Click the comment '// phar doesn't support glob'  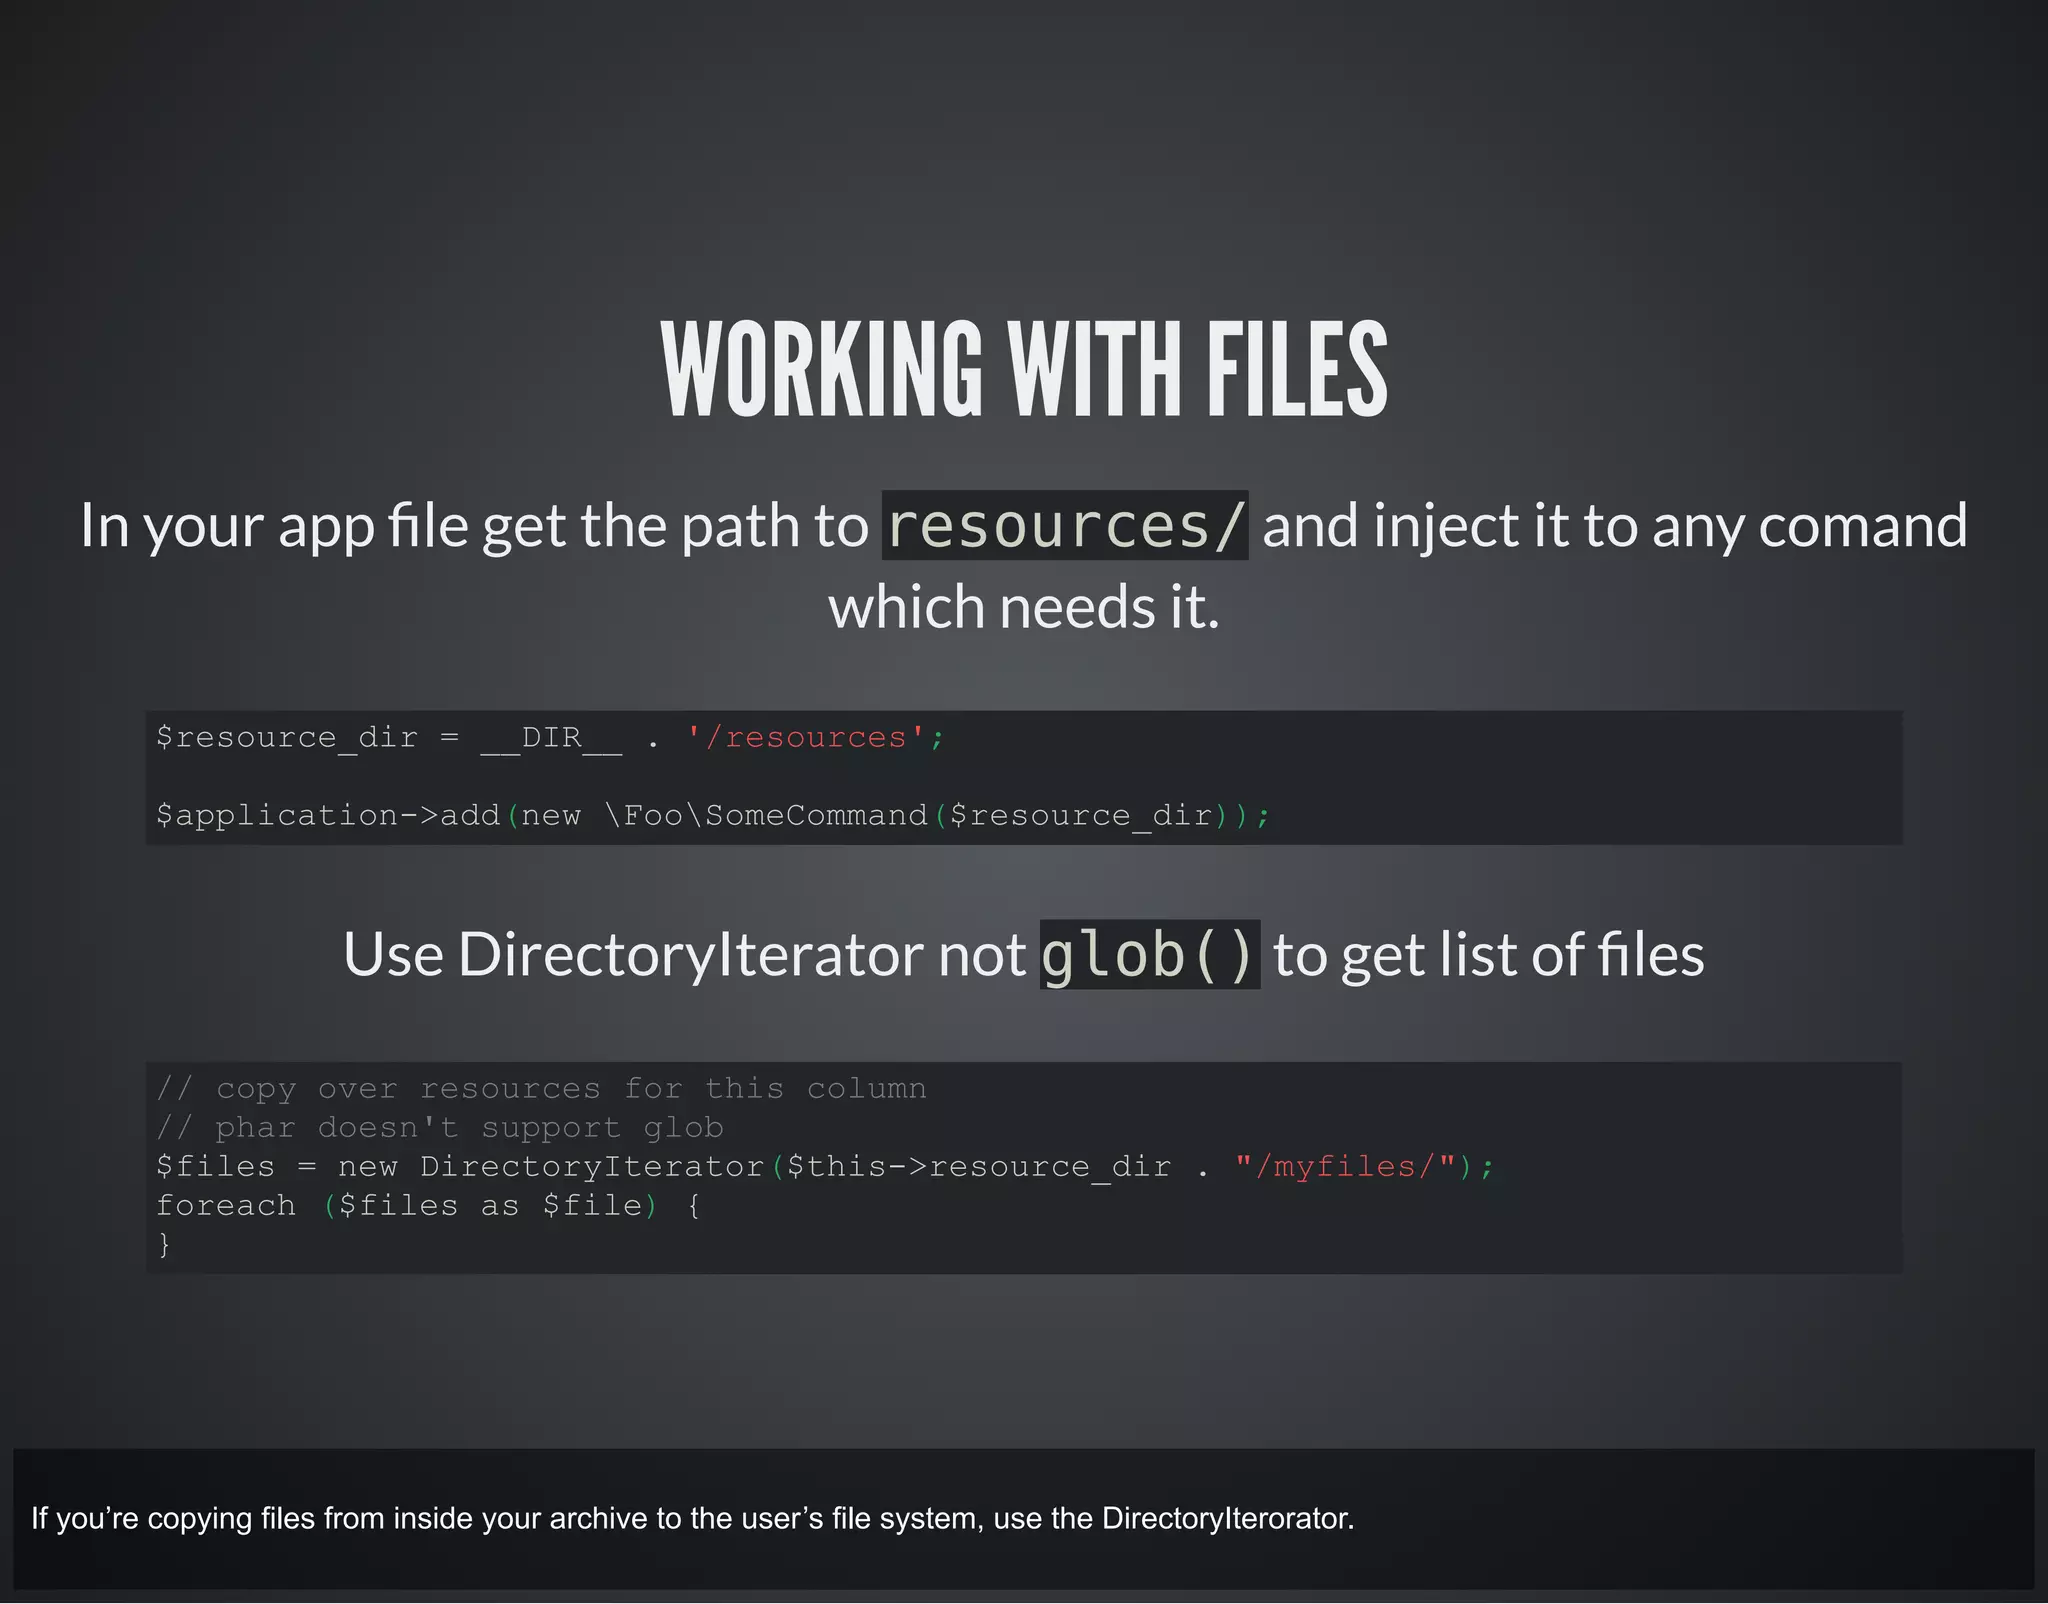click(x=439, y=1127)
